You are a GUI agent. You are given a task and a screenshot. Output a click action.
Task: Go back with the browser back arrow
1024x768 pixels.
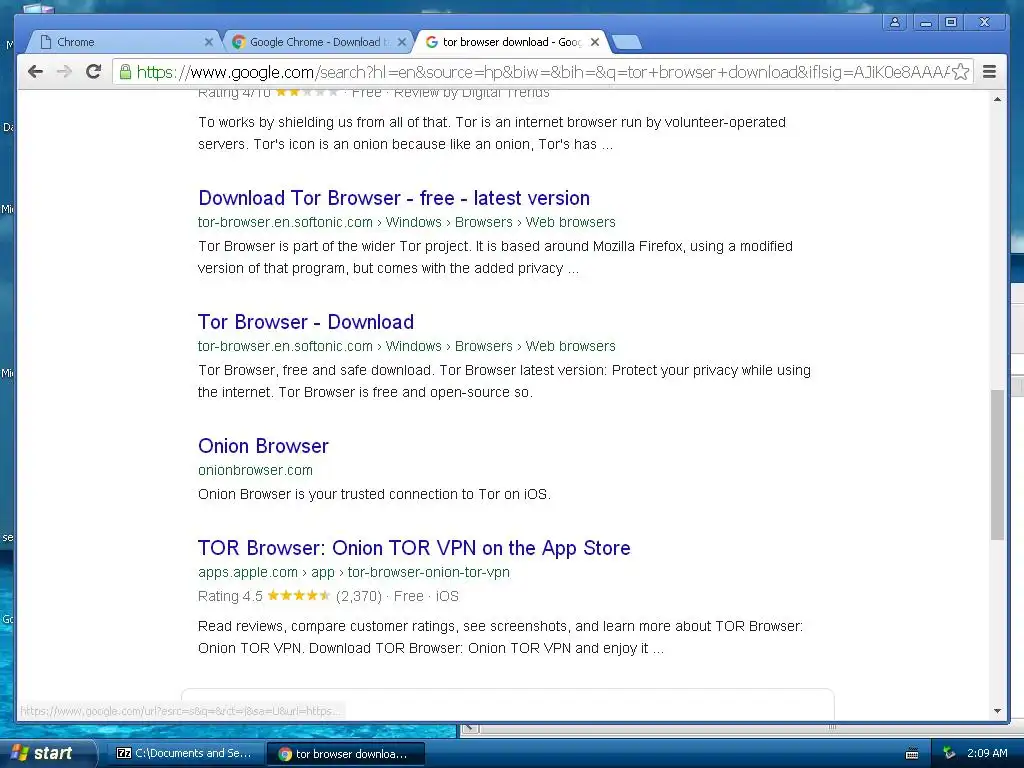coord(35,72)
